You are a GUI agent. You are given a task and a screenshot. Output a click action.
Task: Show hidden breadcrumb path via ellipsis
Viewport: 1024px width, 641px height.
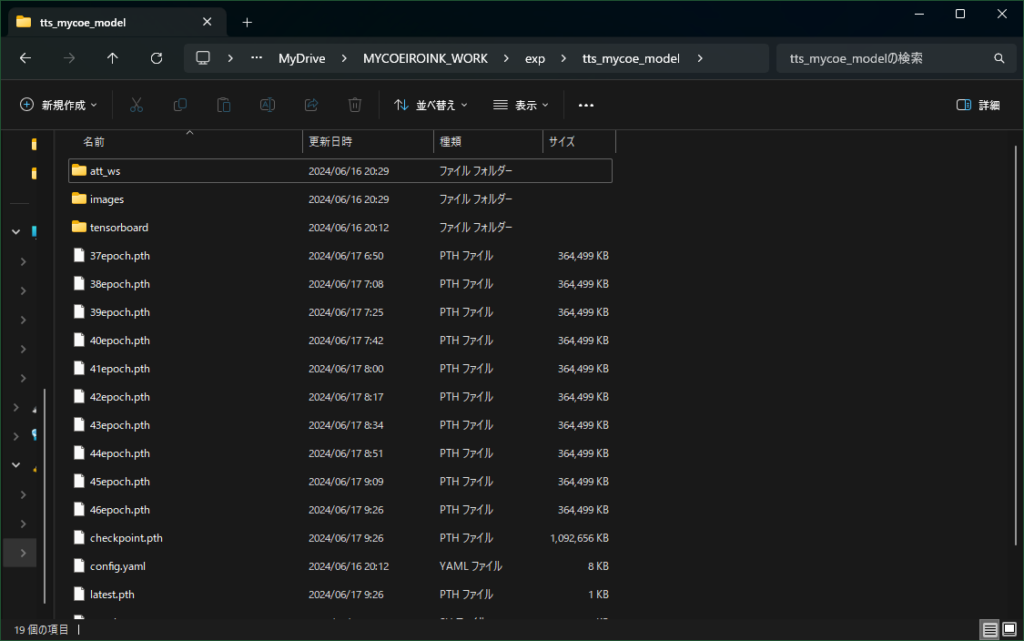point(257,58)
